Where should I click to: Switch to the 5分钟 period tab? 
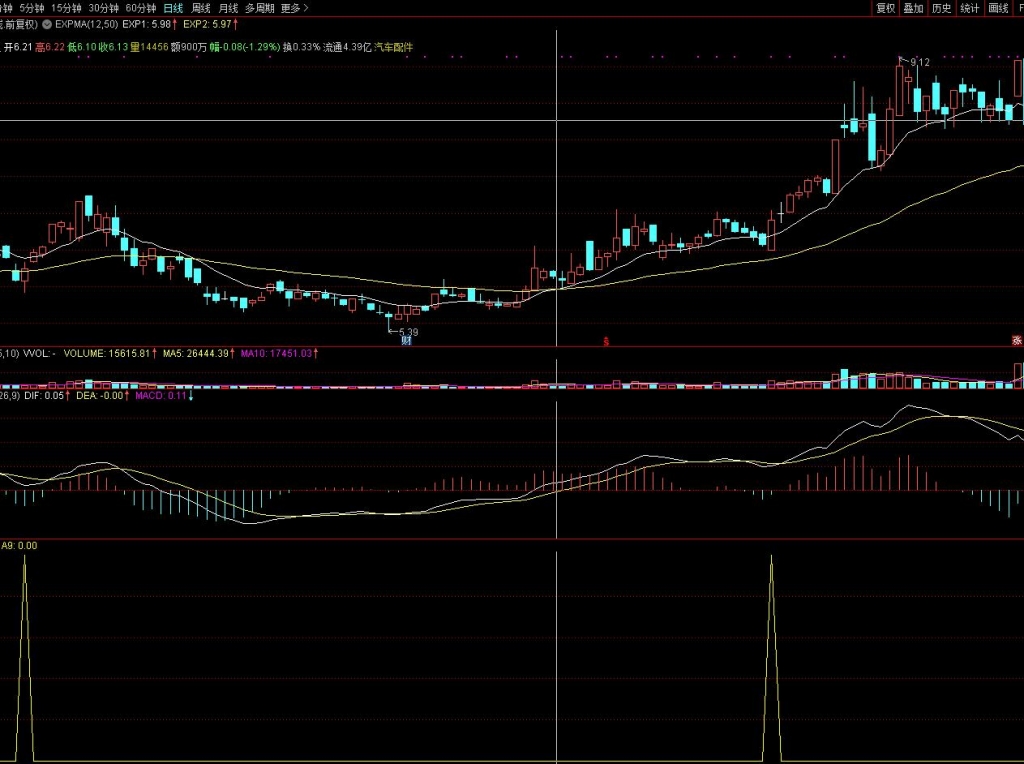tap(31, 8)
